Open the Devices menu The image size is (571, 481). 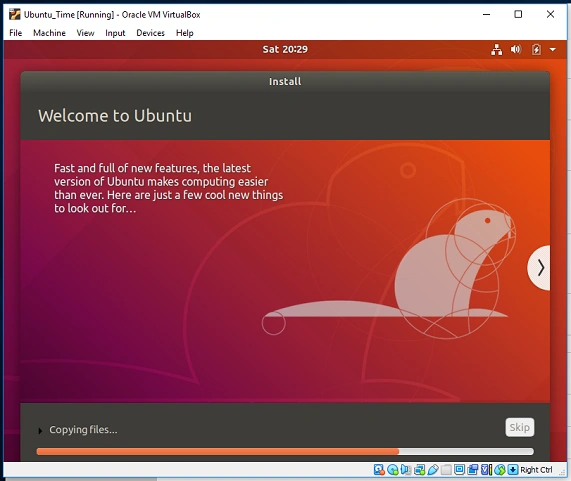point(150,33)
